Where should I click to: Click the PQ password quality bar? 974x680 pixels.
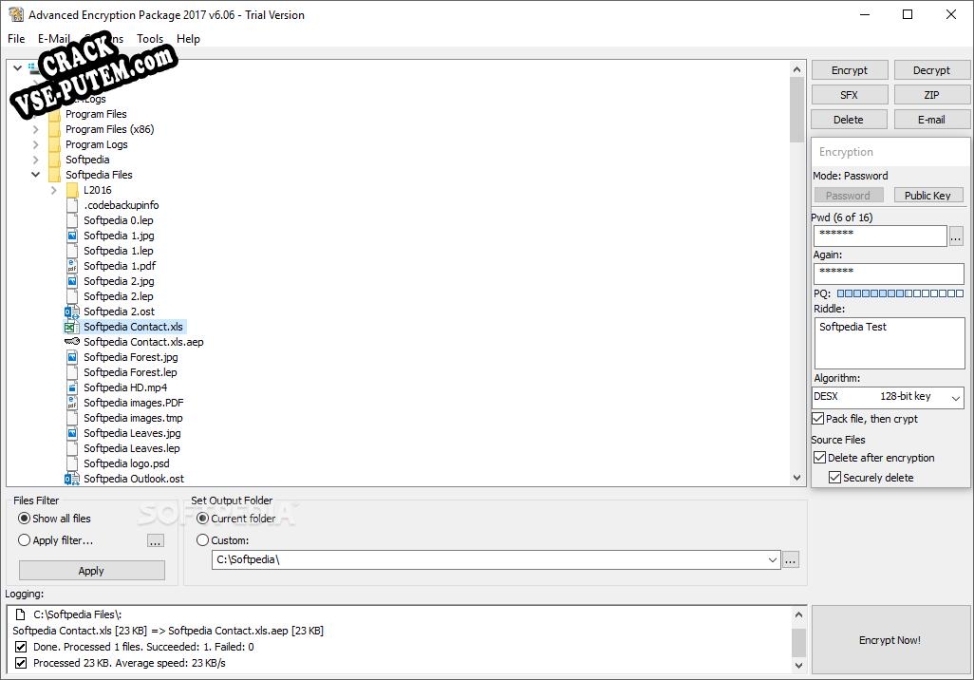(900, 294)
